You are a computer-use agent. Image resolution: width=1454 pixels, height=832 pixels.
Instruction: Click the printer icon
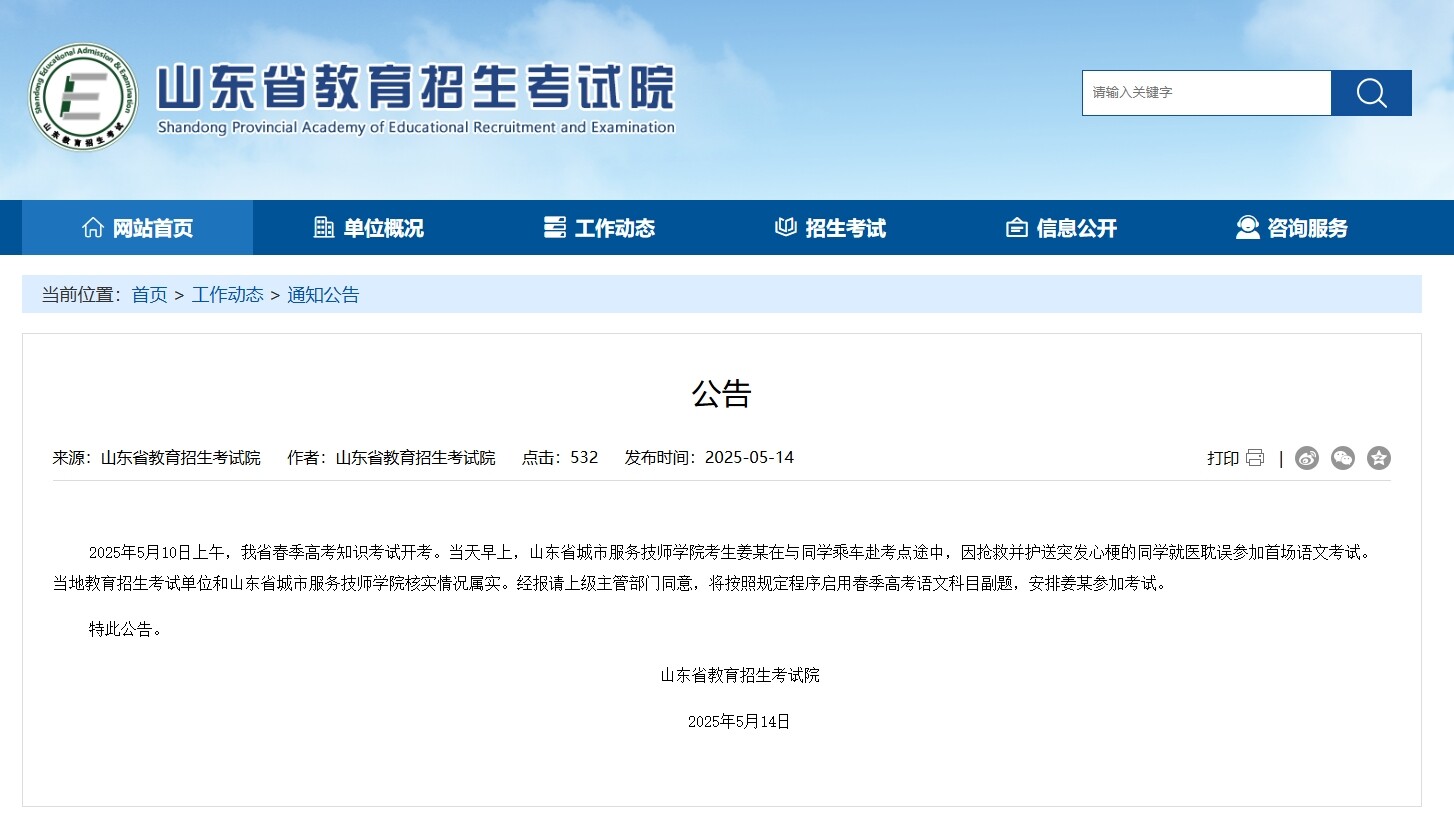point(1255,458)
